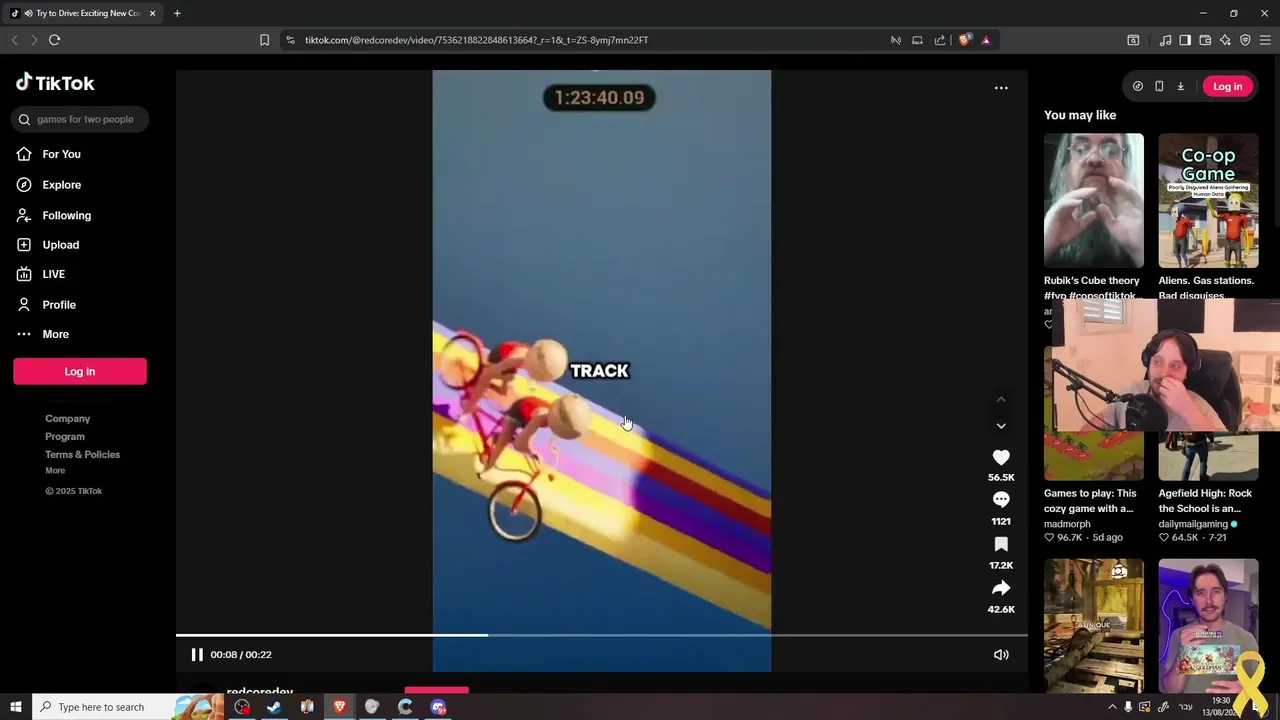Click the Brave Rewards triangle icon
This screenshot has width=1280, height=720.
tap(986, 40)
